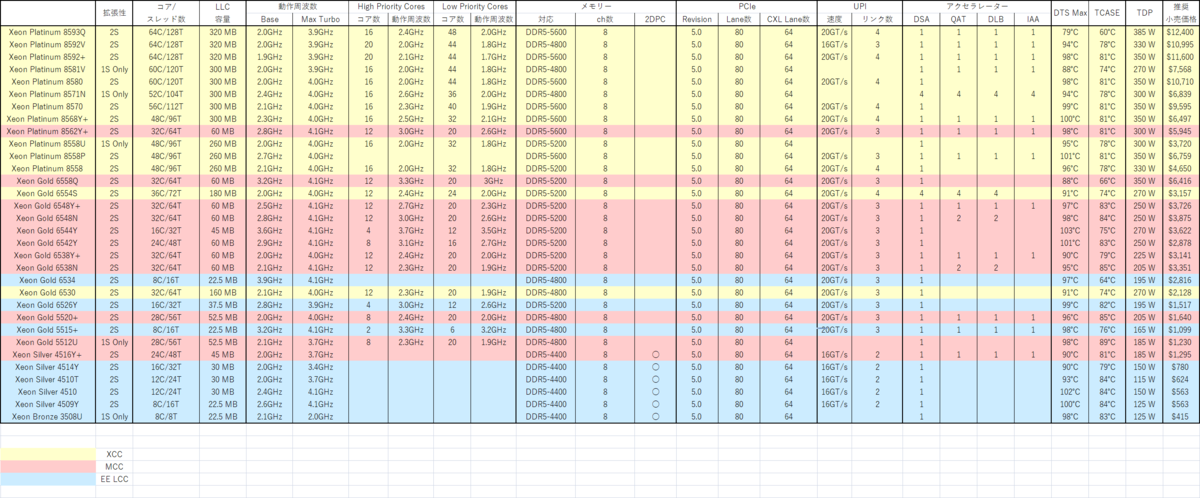The width and height of the screenshot is (1200, 498).
Task: Select the 'Xeon Gold 5515+' cell
Action: 47,328
